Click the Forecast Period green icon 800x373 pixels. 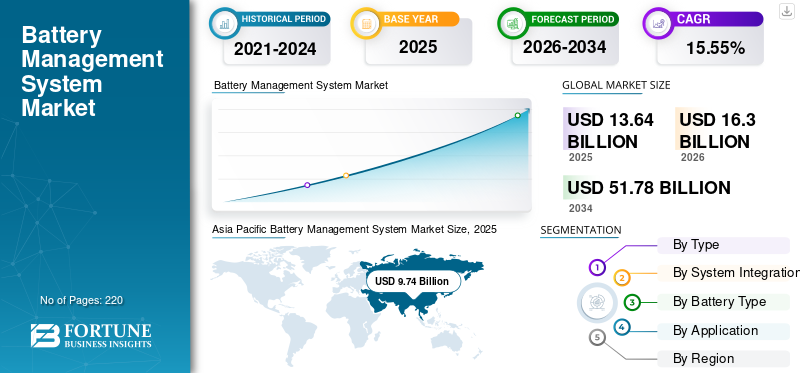513,22
